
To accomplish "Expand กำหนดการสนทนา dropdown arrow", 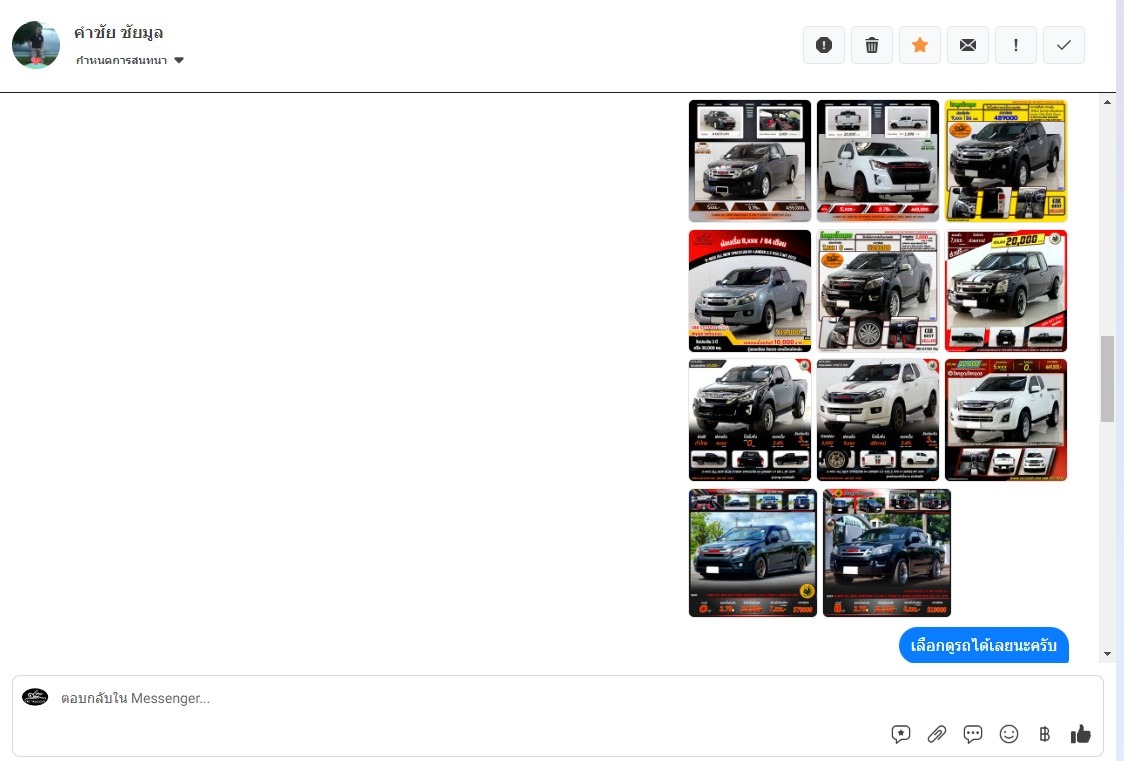I will [179, 60].
